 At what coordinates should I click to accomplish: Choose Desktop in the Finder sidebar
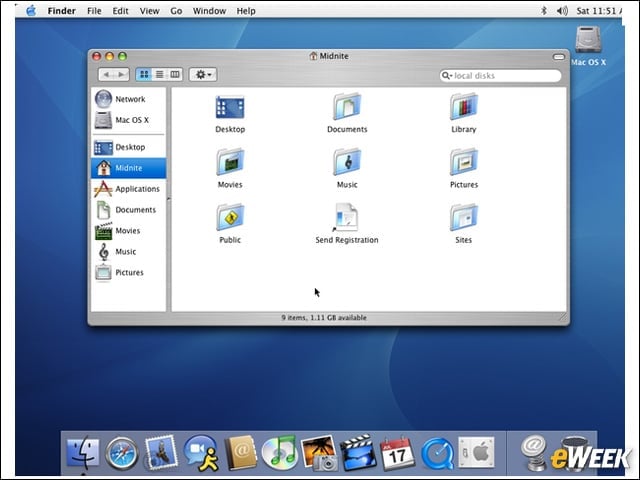tap(129, 147)
